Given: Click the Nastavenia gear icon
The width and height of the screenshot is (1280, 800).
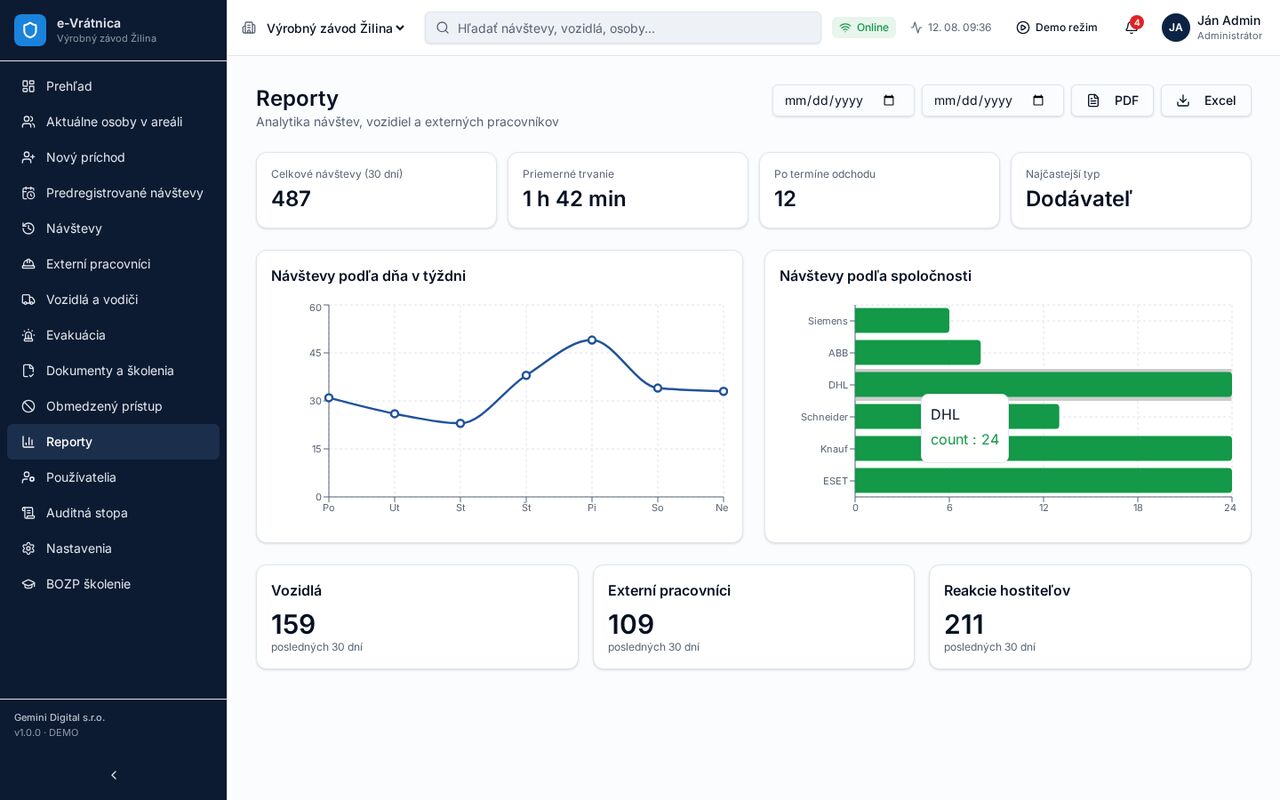Looking at the screenshot, I should tap(28, 548).
